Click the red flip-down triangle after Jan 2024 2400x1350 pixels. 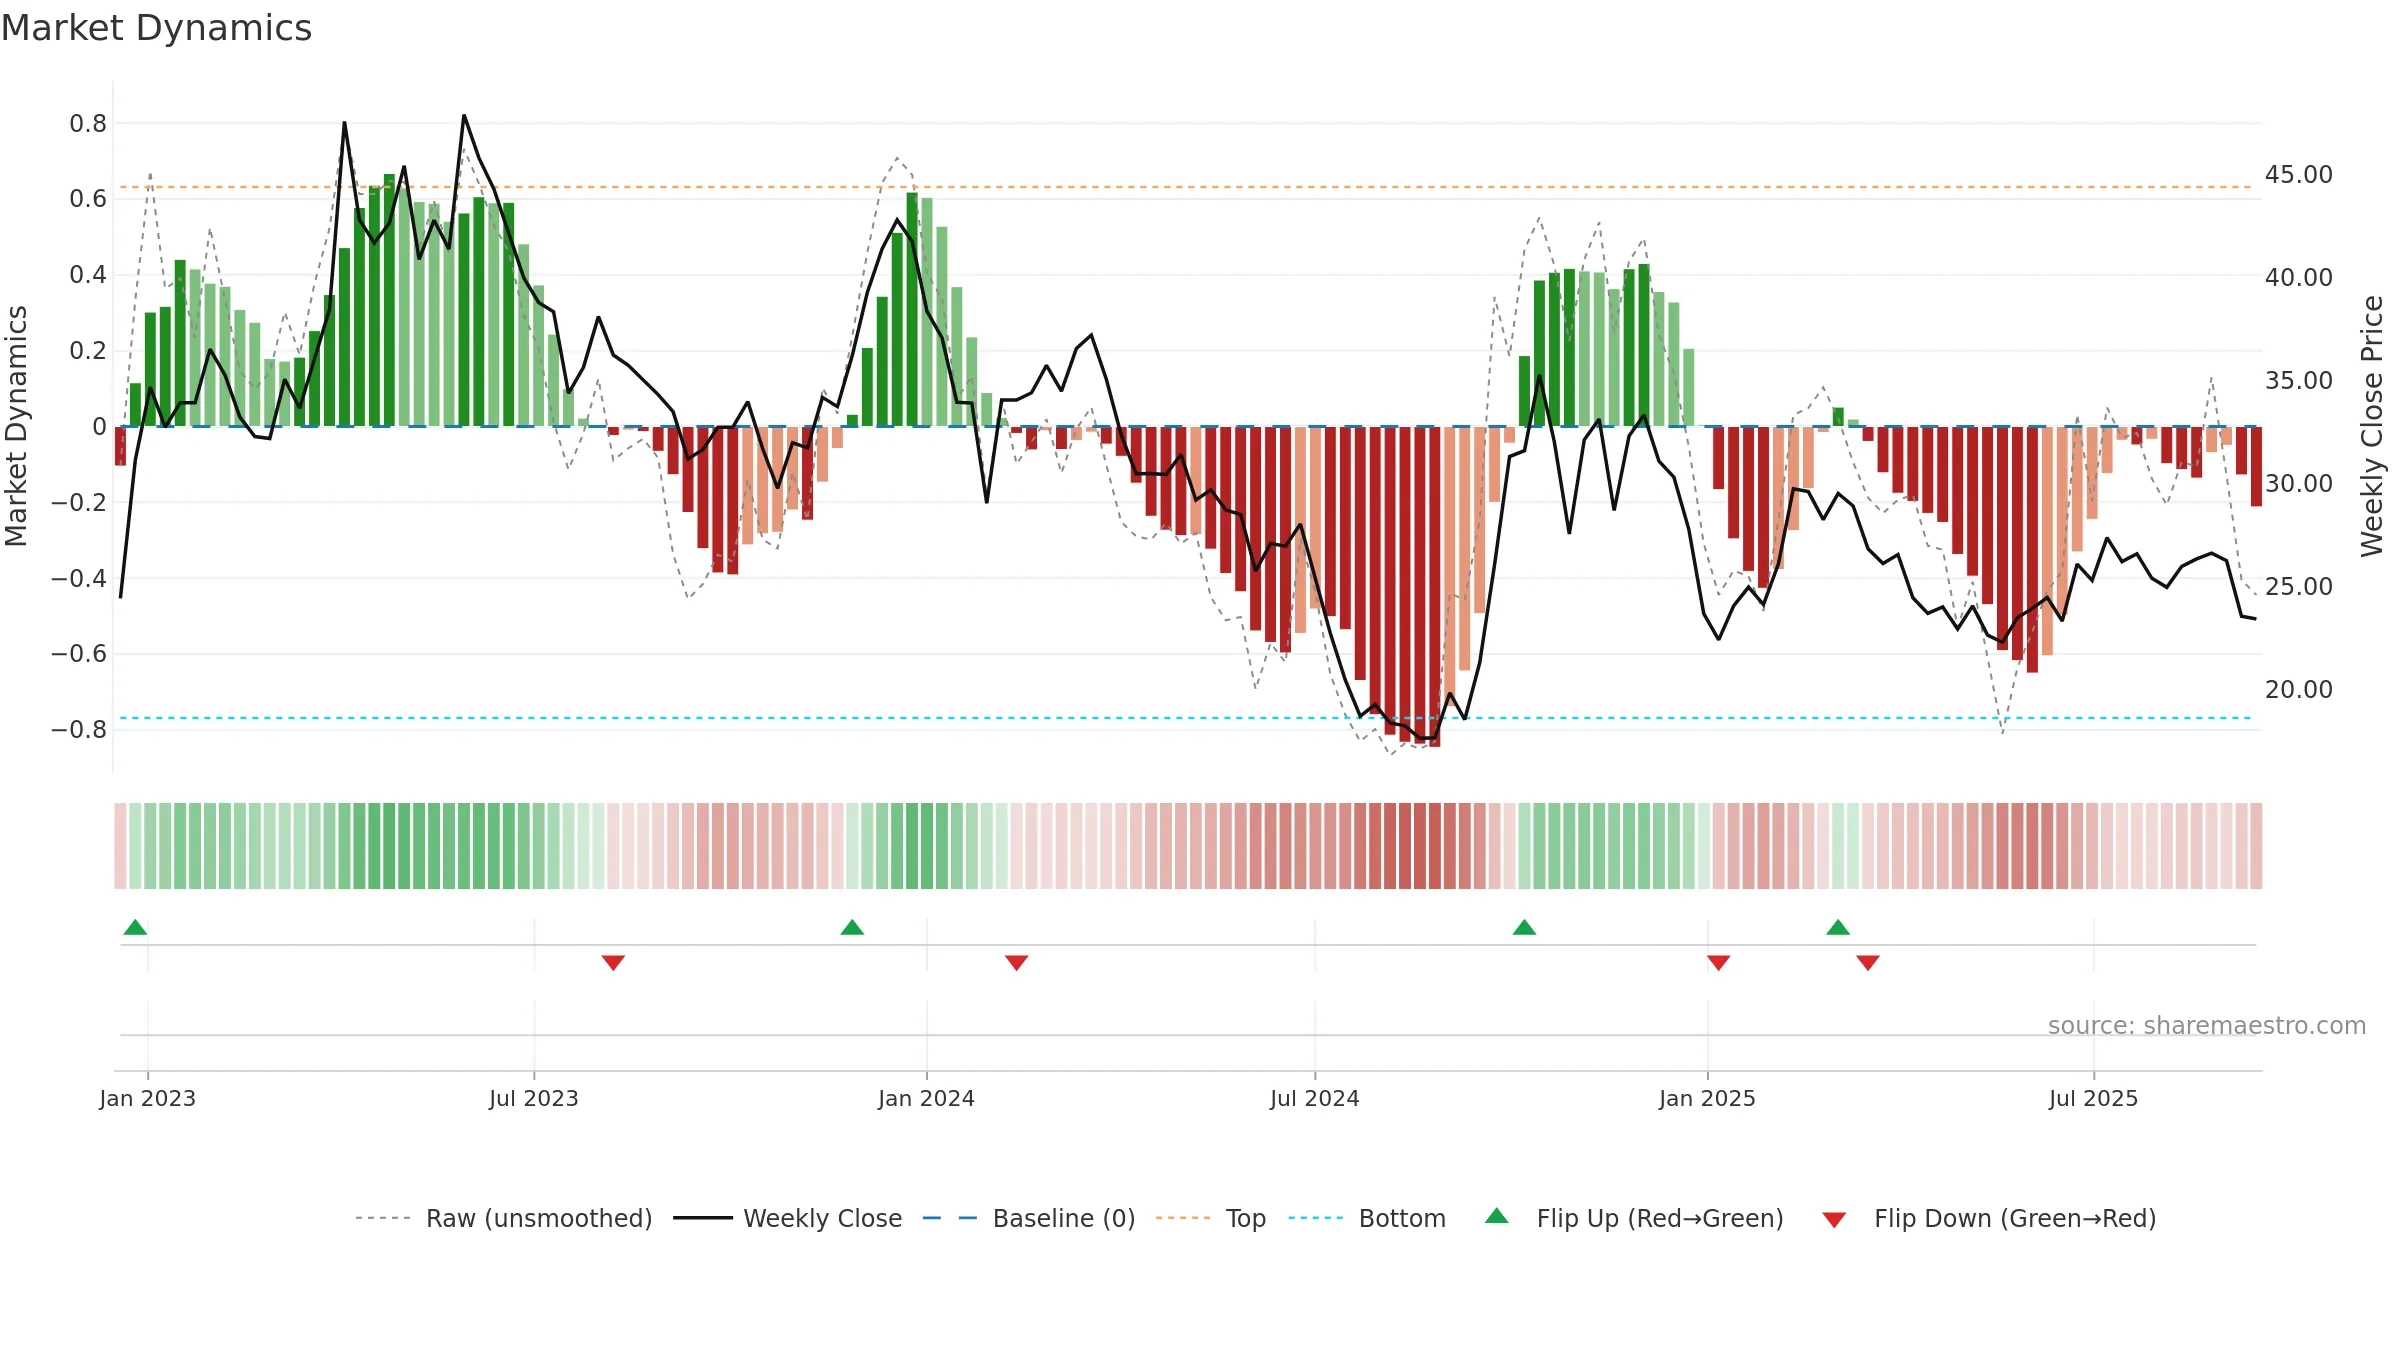(x=1016, y=962)
